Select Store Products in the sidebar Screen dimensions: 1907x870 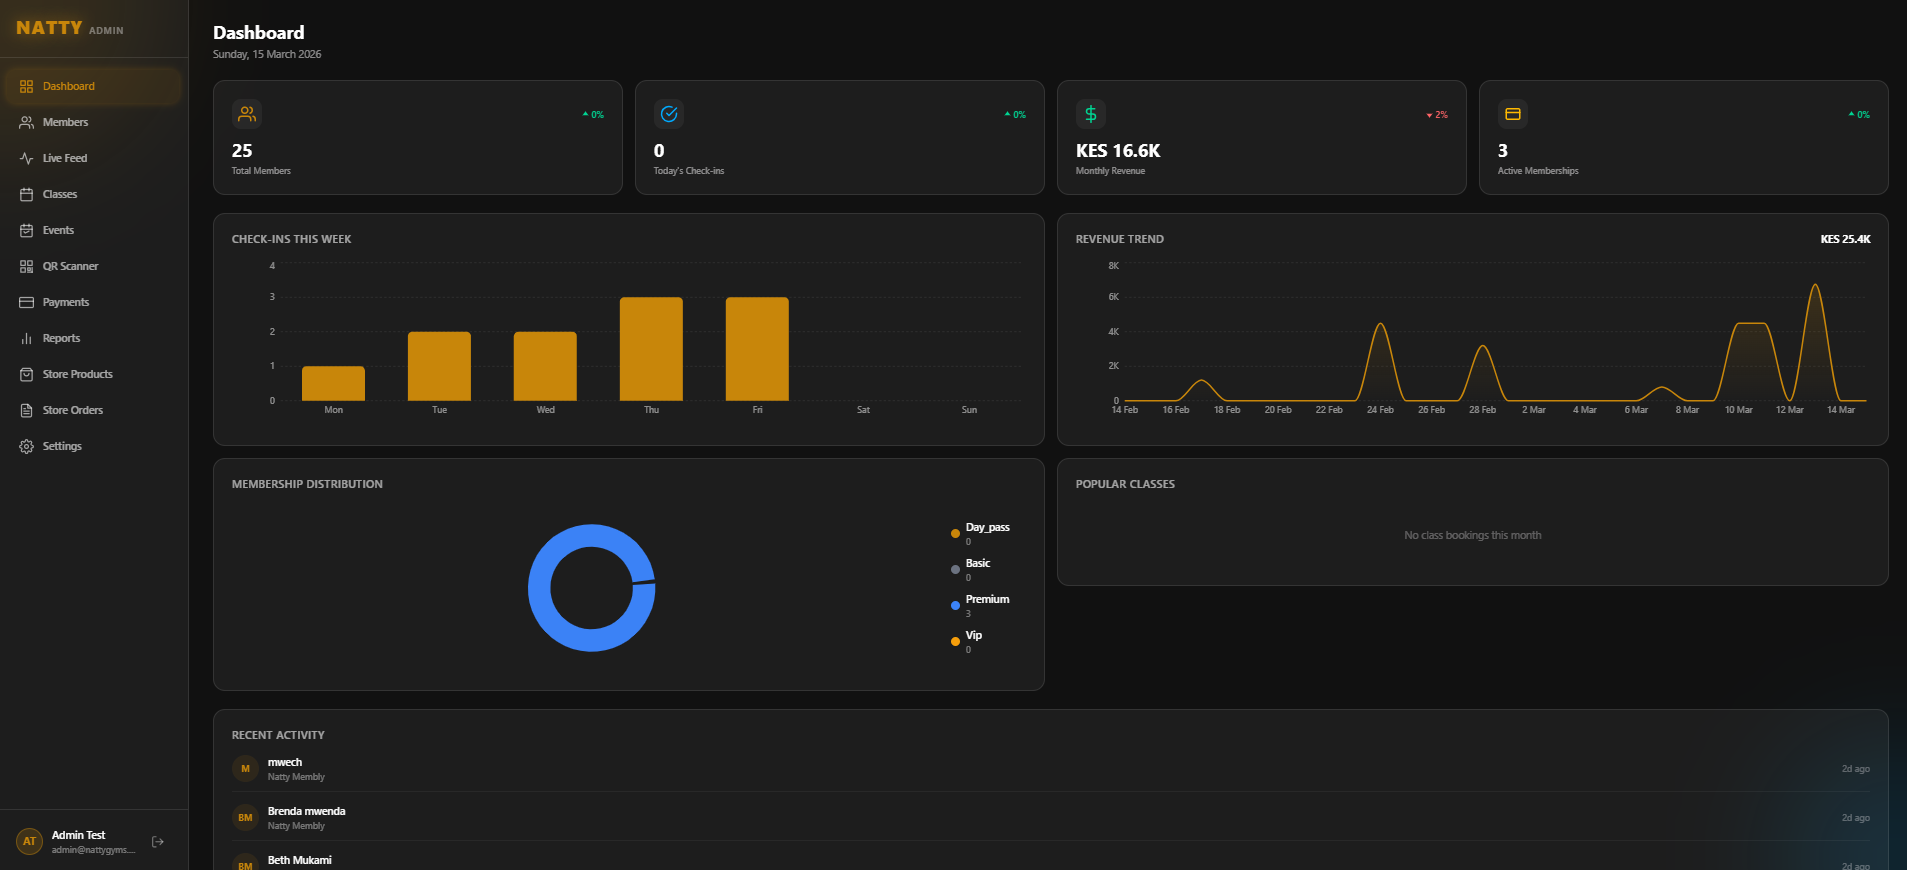(77, 374)
